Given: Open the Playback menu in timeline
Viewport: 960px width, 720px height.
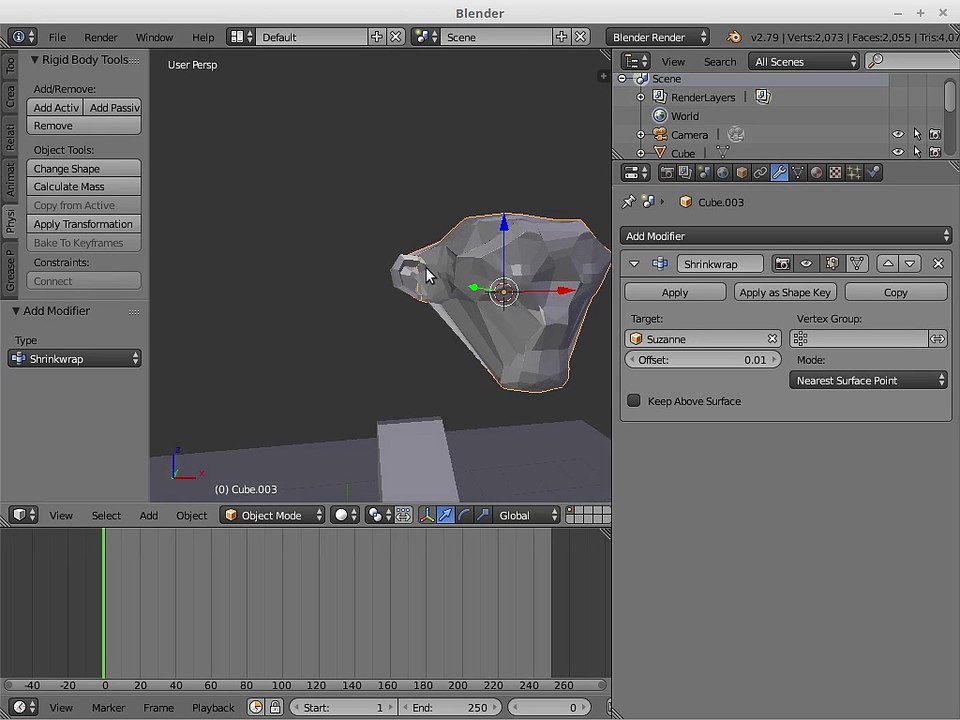Looking at the screenshot, I should (x=213, y=707).
